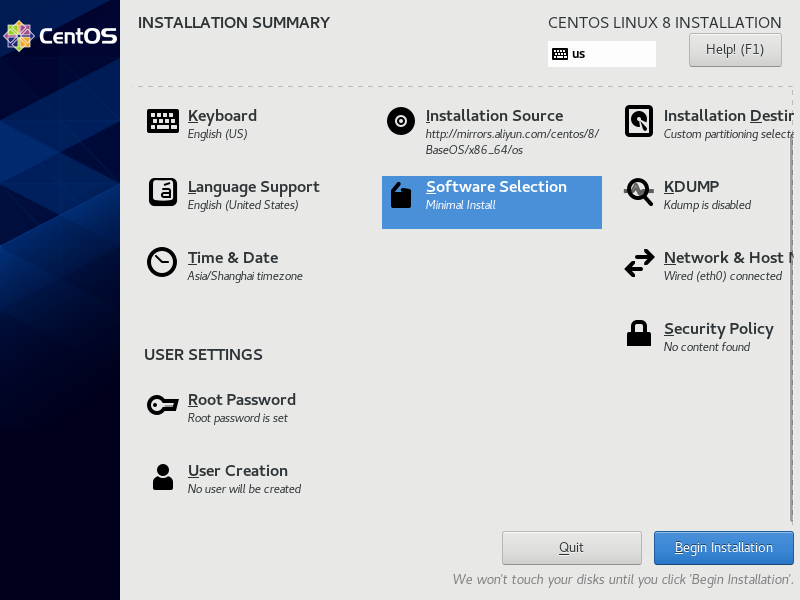Click the Keyboard layout icon

163,121
